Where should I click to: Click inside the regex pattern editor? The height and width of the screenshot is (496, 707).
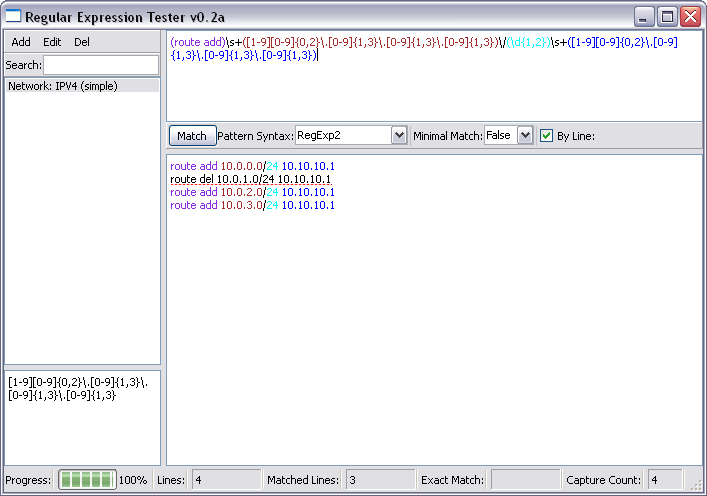434,76
